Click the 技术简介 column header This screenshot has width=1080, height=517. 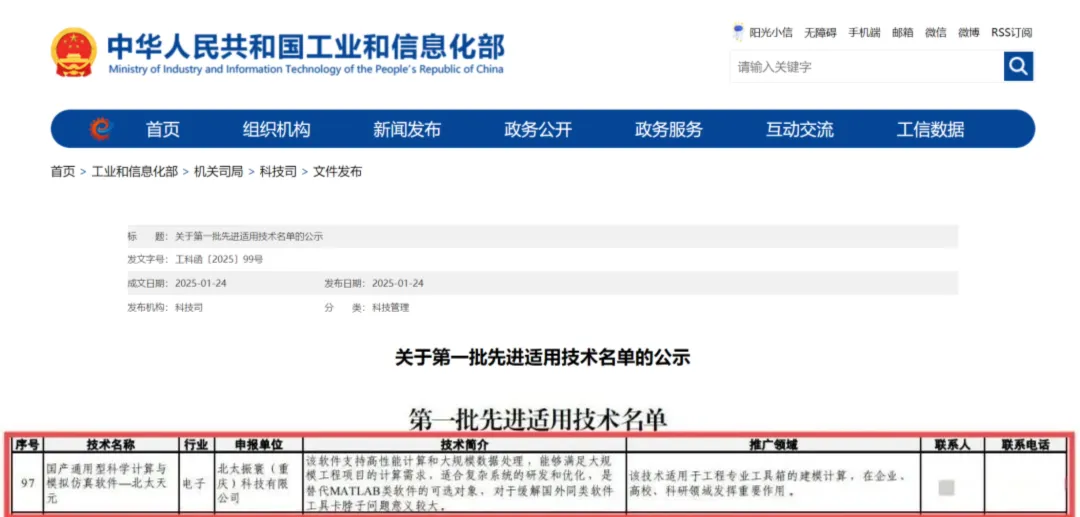click(464, 445)
